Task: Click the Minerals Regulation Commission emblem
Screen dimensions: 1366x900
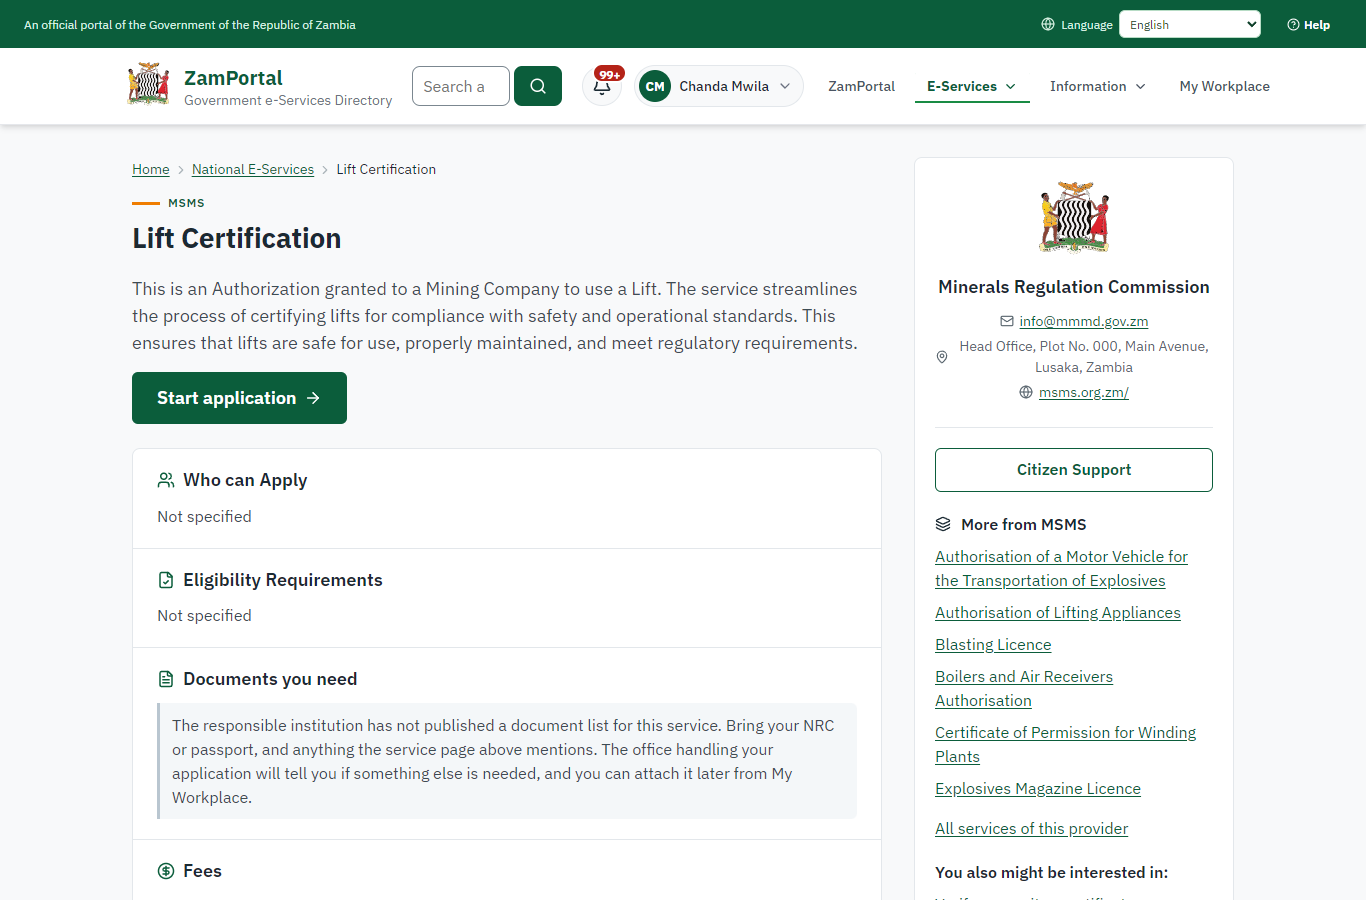Action: pos(1074,216)
